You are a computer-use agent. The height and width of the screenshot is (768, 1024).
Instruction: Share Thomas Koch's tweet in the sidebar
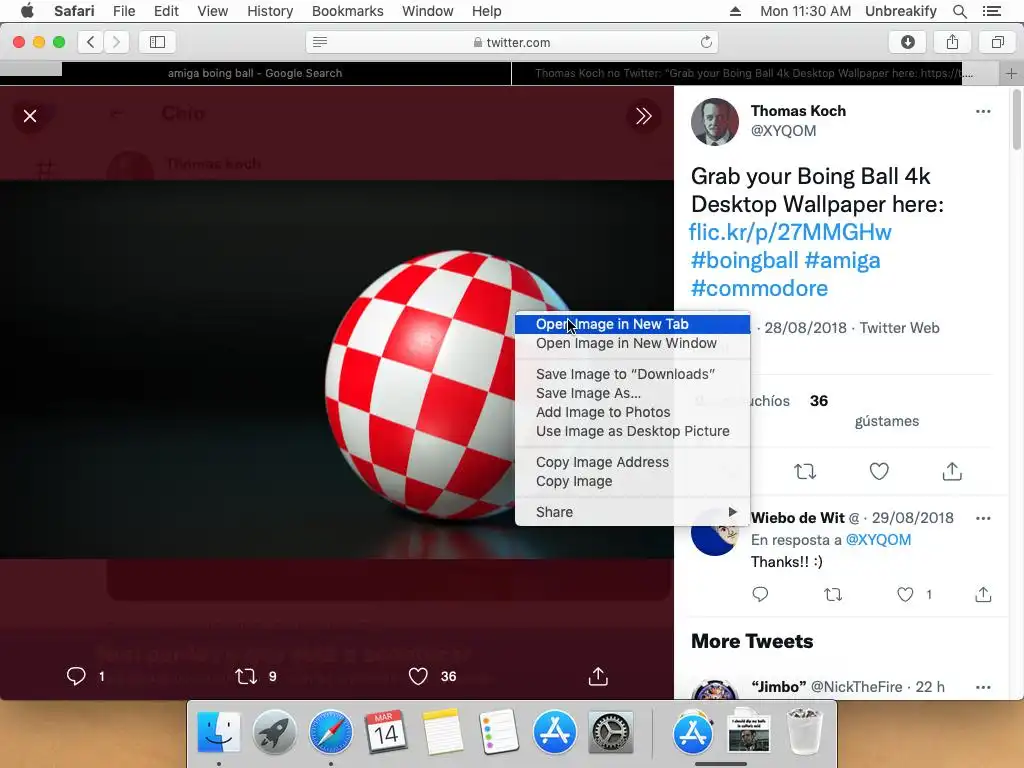click(x=952, y=471)
